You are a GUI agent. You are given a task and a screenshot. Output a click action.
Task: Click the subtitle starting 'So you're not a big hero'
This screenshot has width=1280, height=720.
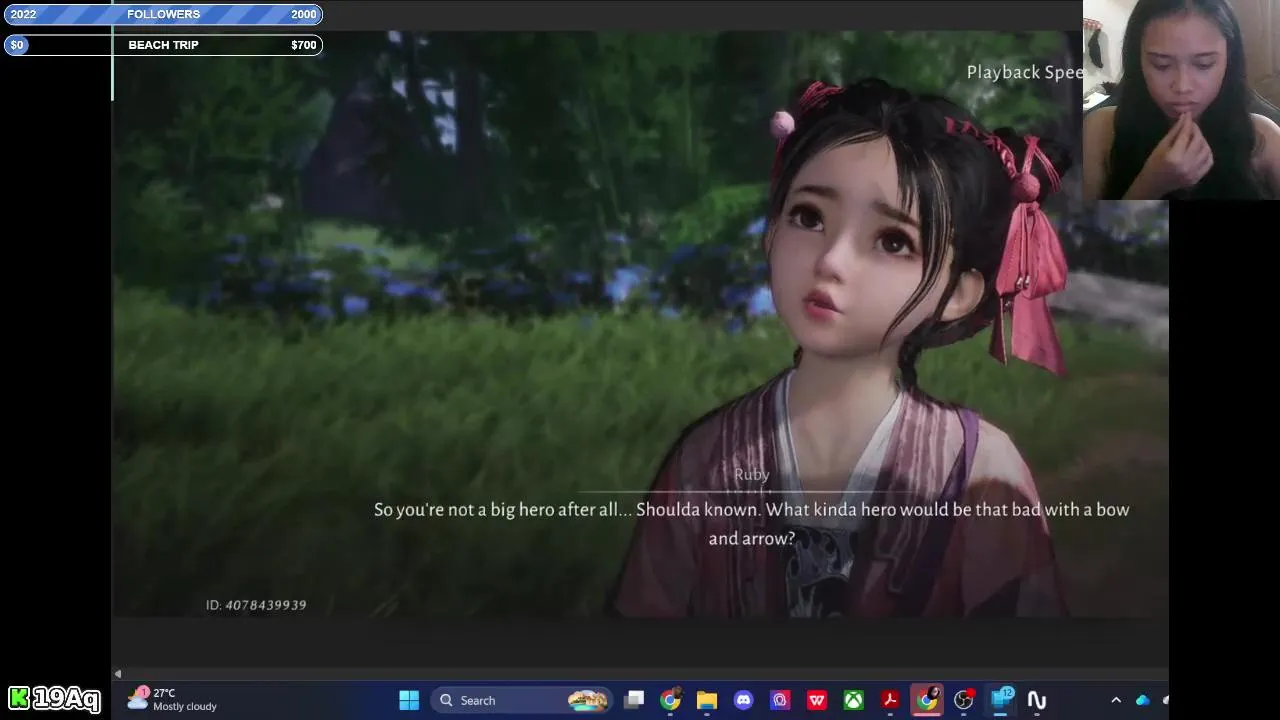[751, 524]
